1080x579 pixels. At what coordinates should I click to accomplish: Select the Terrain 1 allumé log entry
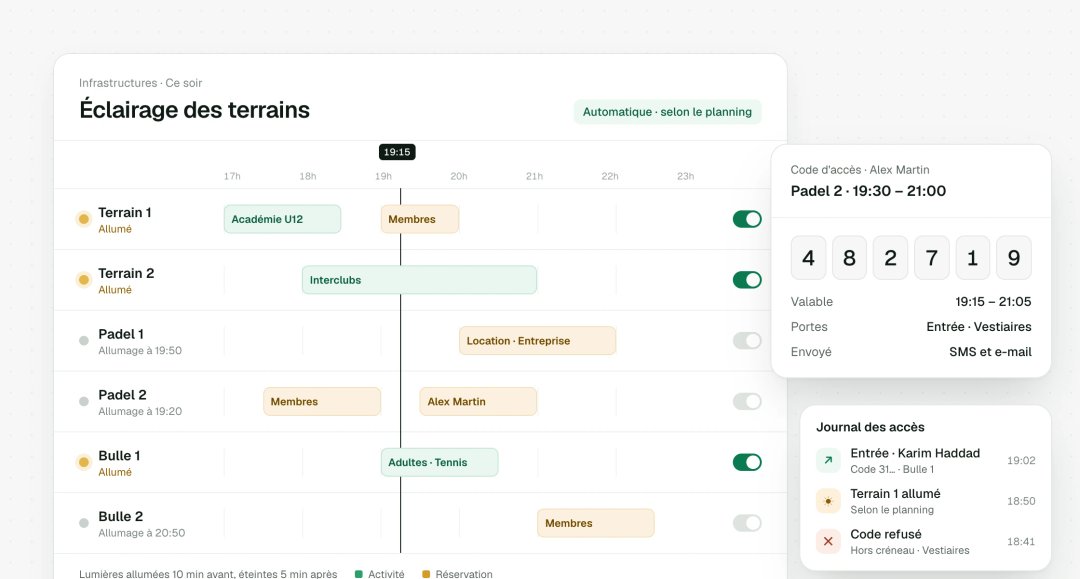pyautogui.click(x=925, y=501)
